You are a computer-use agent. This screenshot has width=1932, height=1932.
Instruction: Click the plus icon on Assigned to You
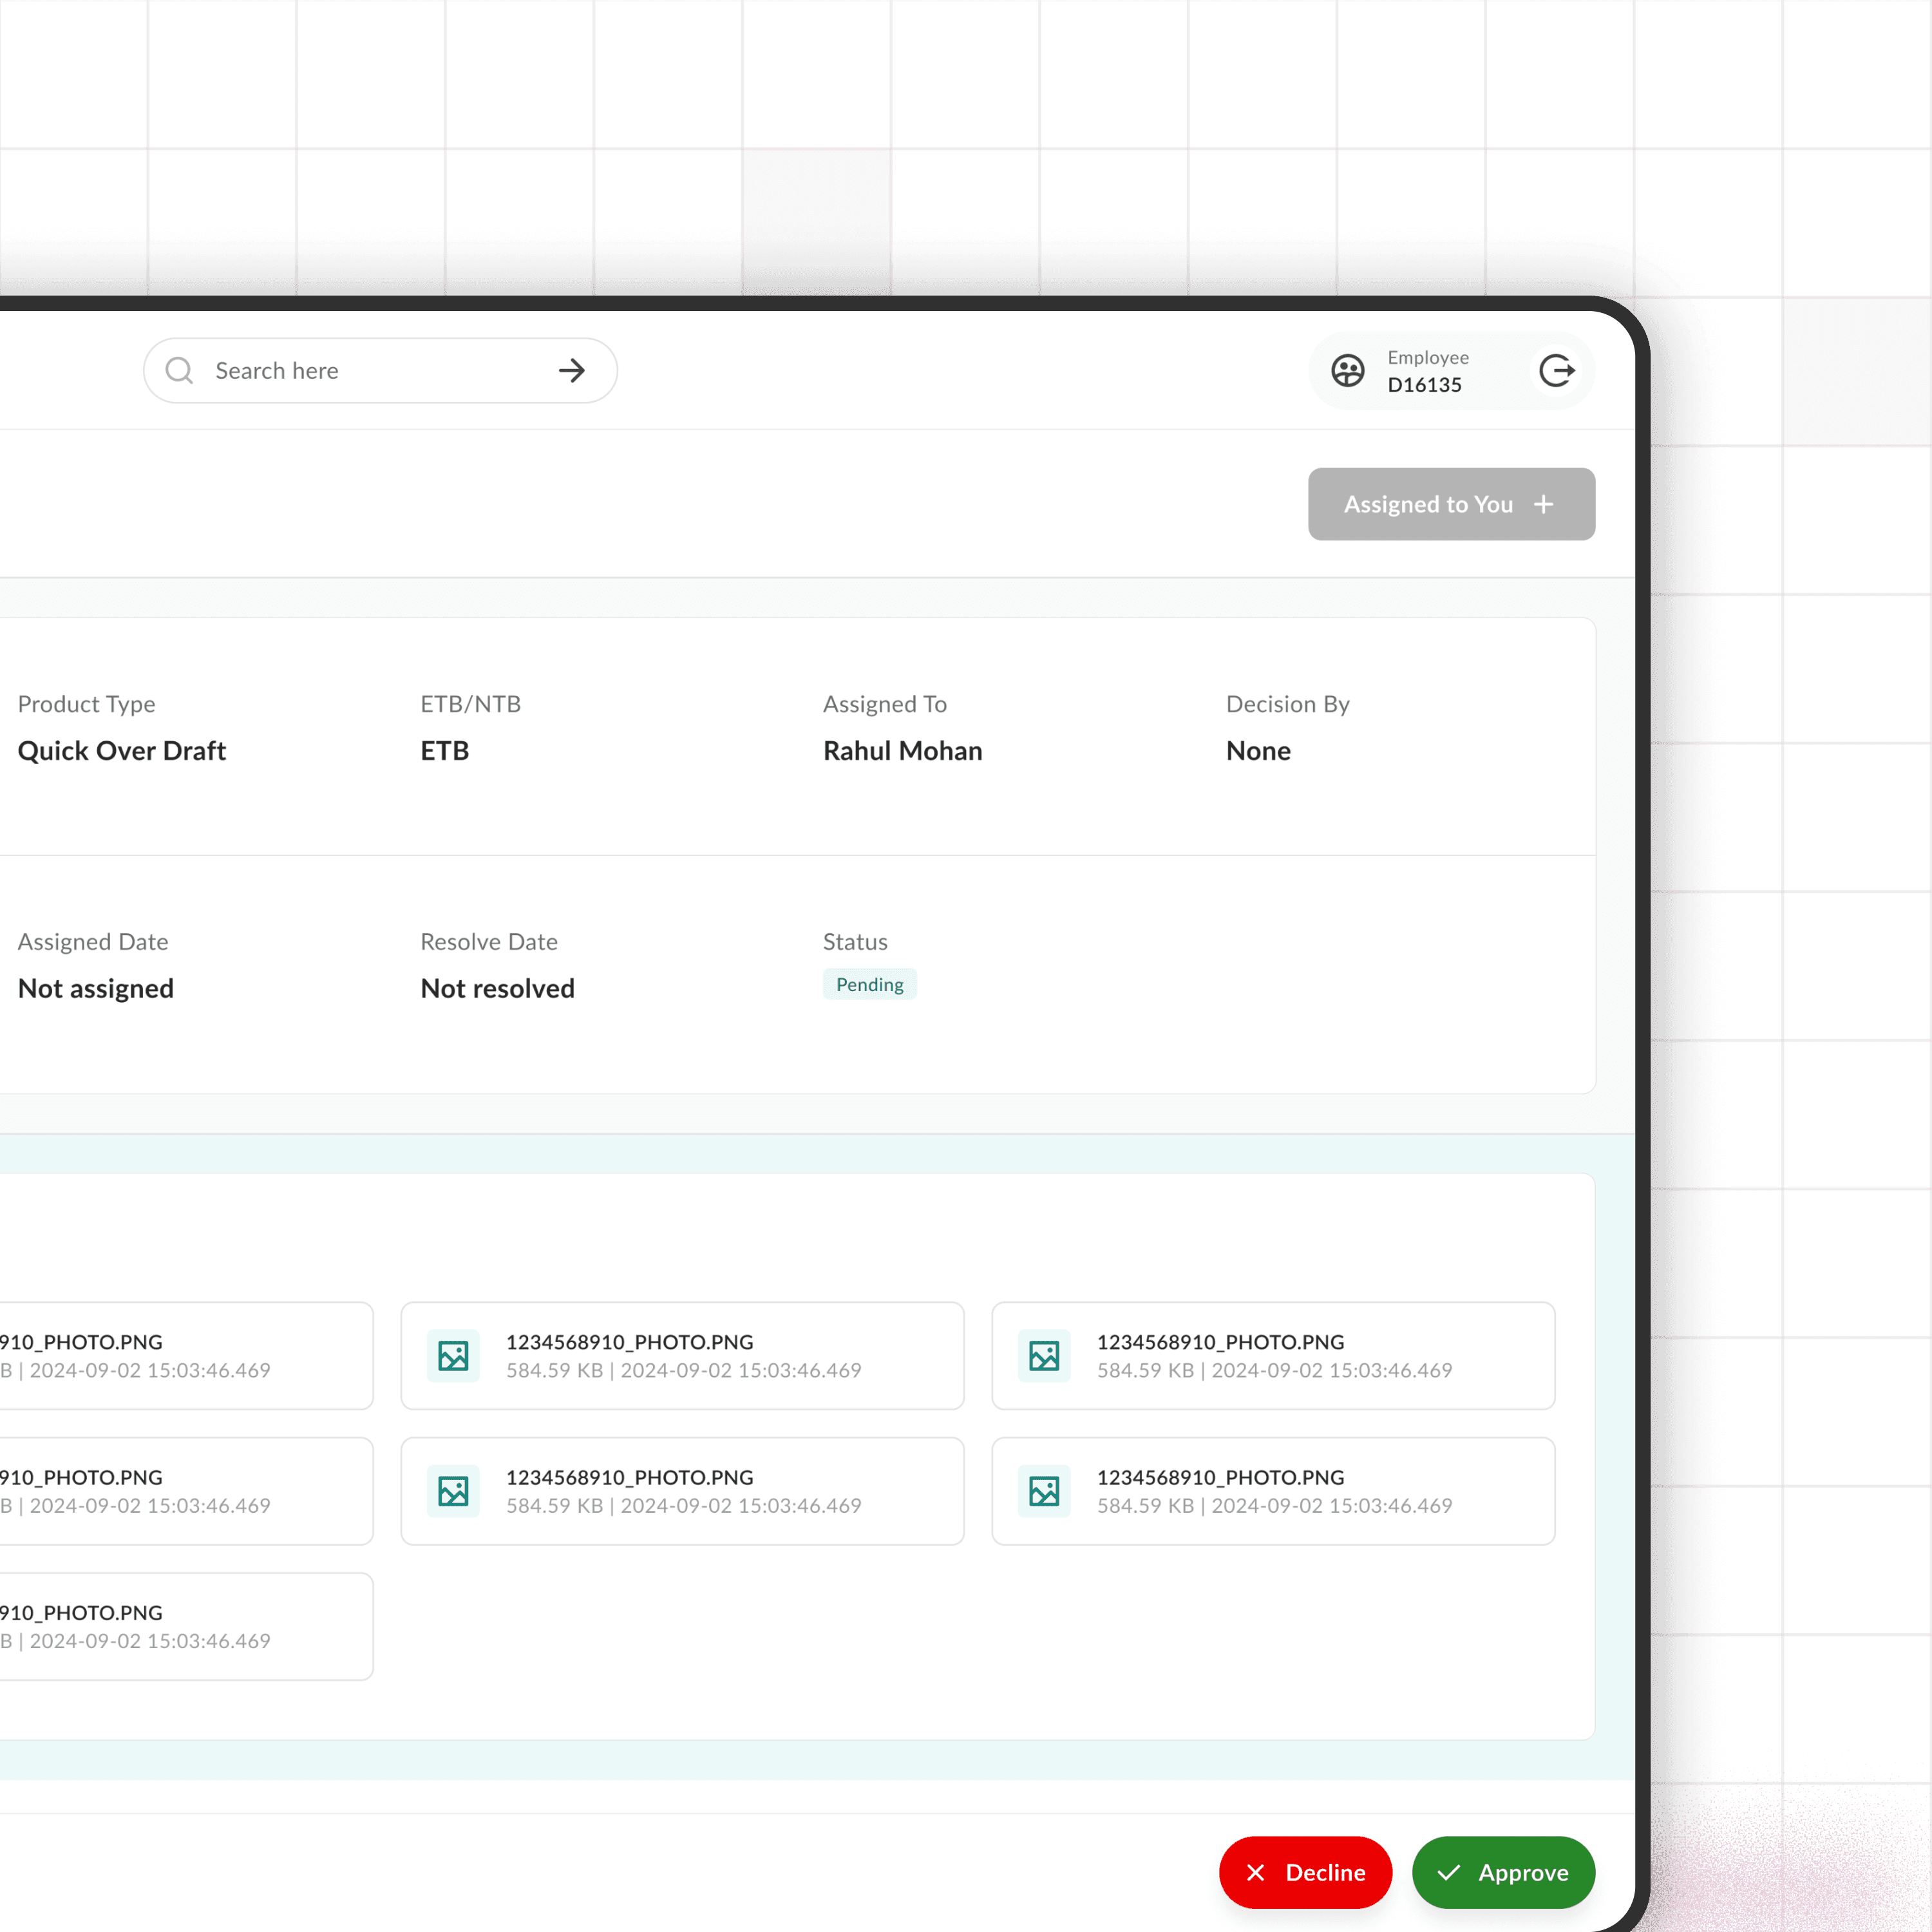coord(1543,504)
